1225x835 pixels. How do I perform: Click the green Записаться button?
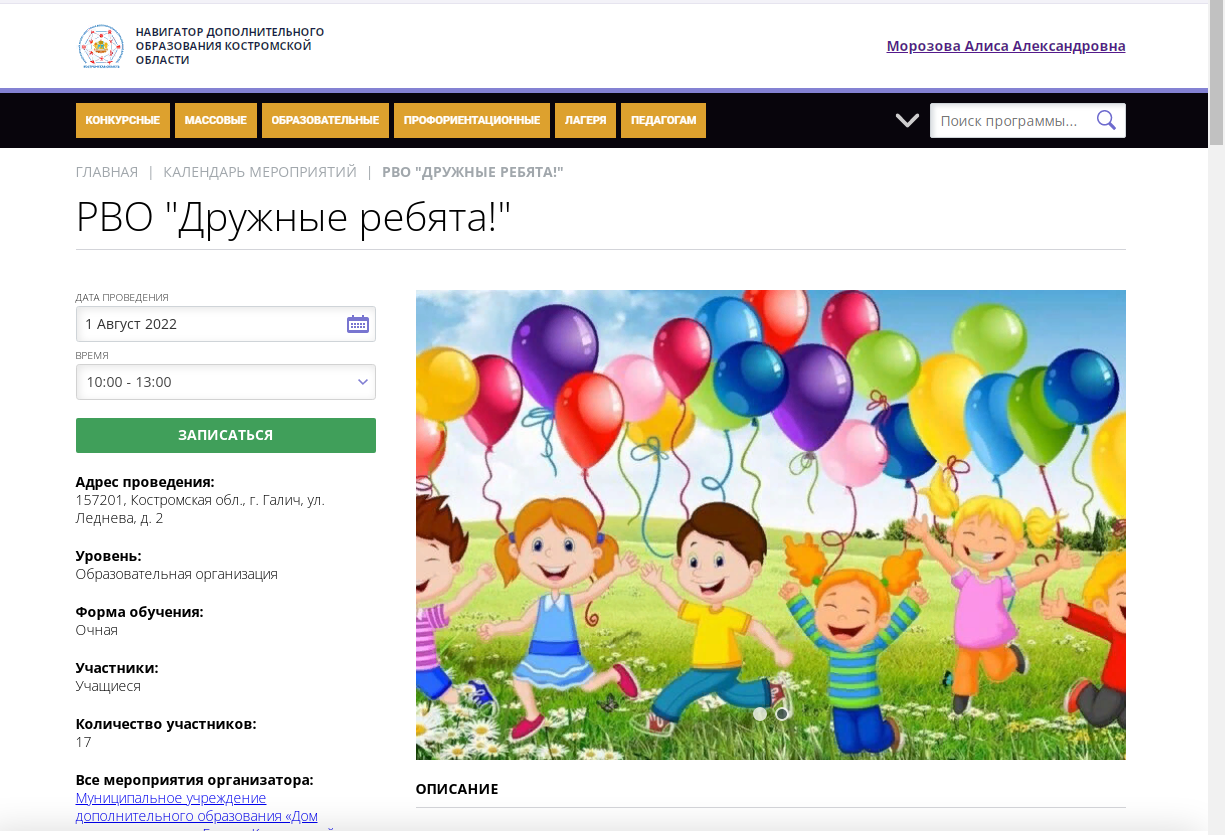226,435
